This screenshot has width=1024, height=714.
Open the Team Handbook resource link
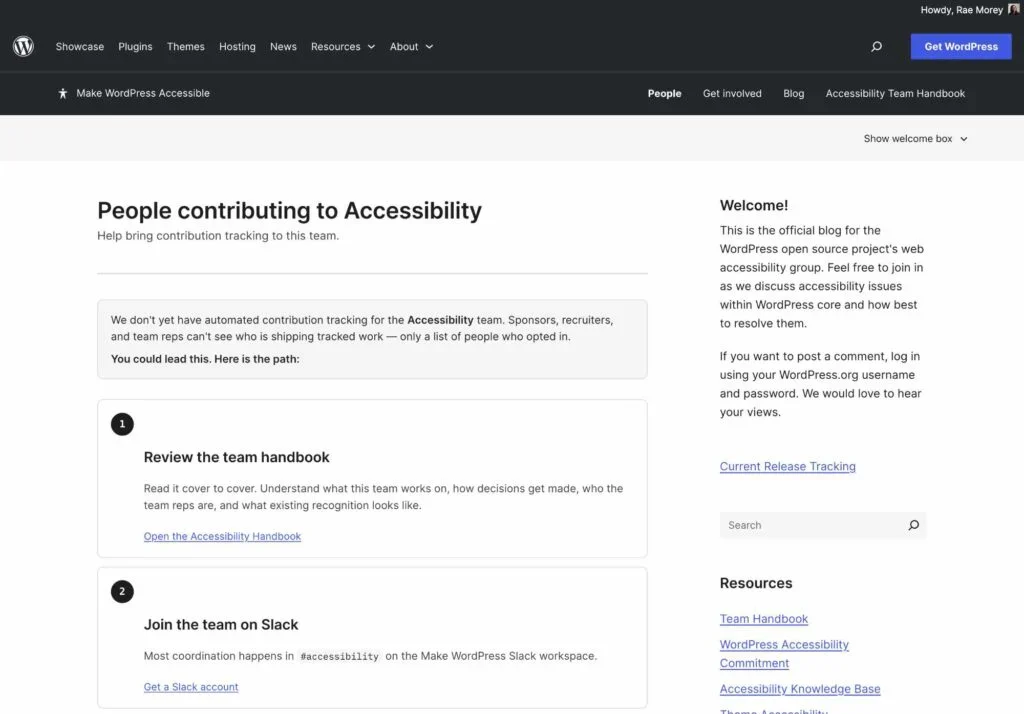(x=763, y=619)
